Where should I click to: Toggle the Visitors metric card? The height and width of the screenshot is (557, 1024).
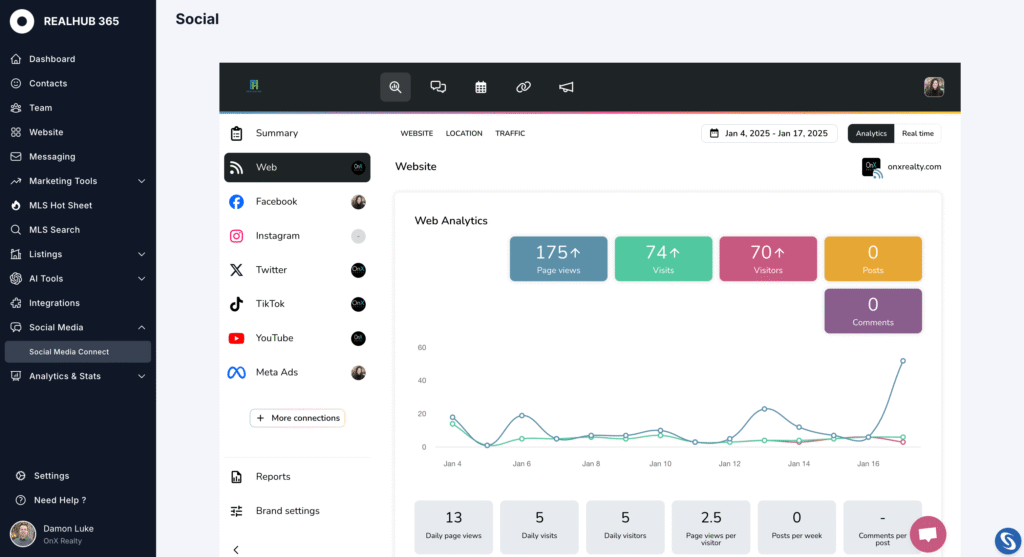(768, 259)
